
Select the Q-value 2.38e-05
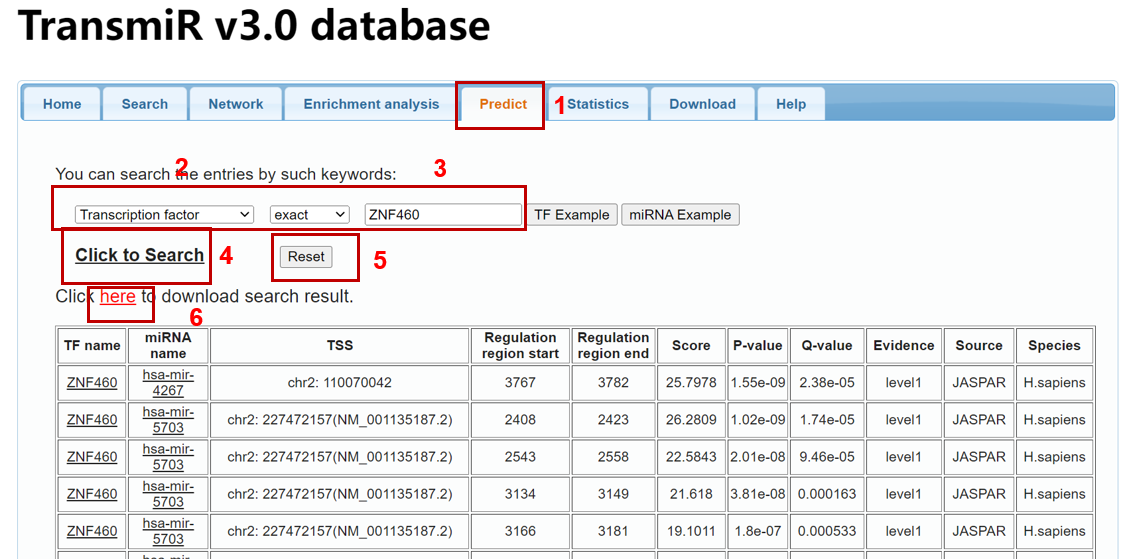(x=827, y=382)
